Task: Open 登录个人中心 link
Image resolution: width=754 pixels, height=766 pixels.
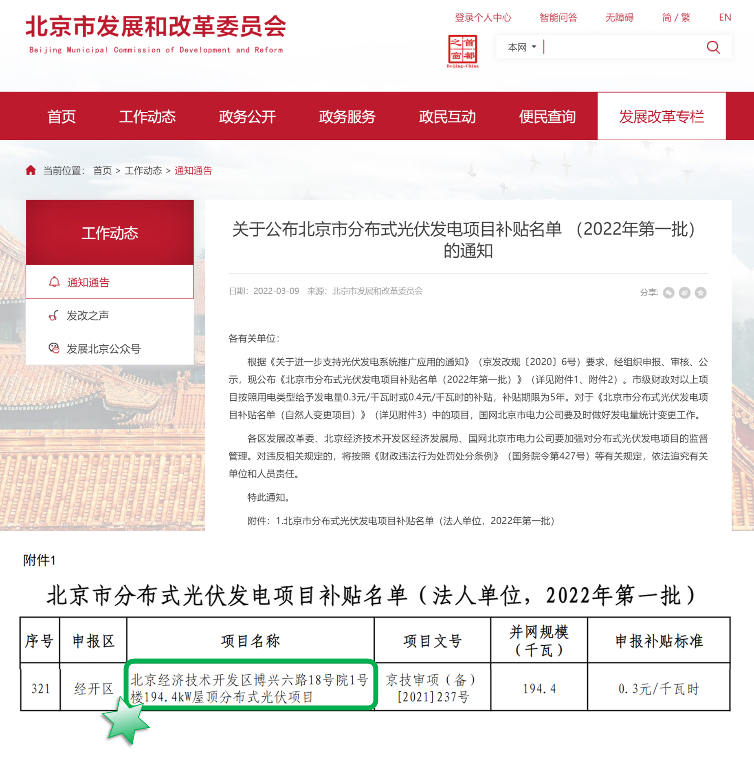Action: (x=482, y=18)
